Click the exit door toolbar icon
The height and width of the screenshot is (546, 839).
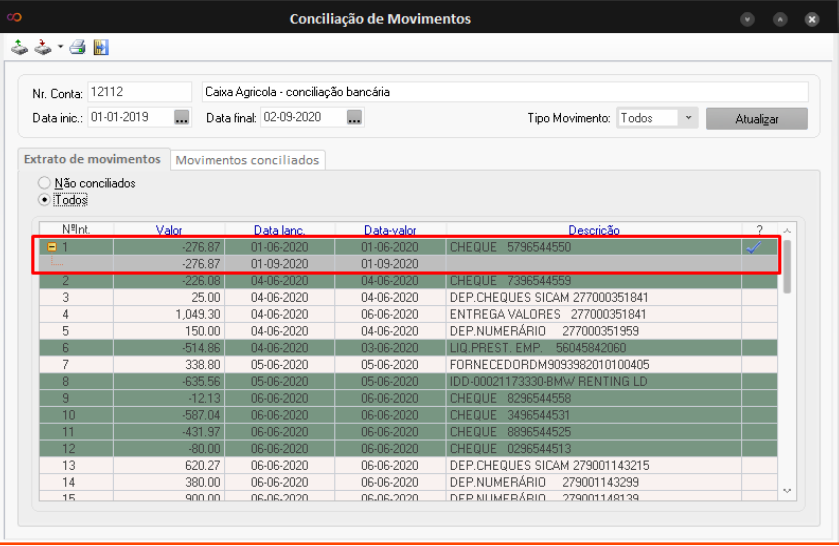coord(100,47)
